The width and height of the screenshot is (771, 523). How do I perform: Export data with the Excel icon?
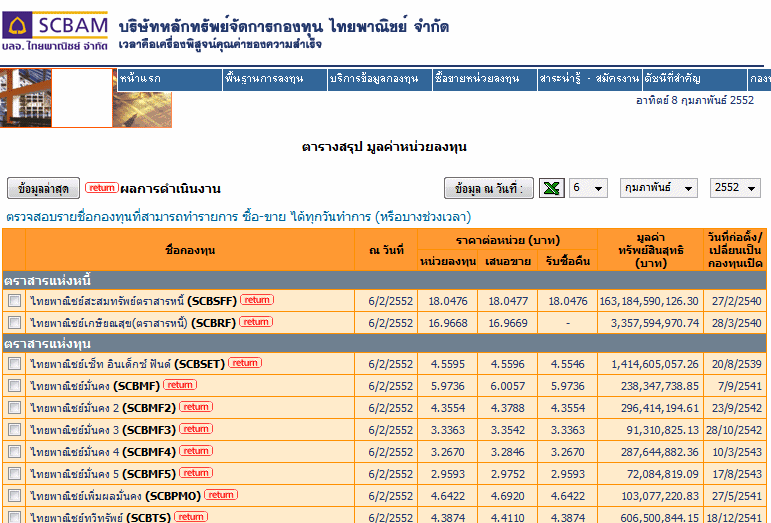pyautogui.click(x=551, y=188)
